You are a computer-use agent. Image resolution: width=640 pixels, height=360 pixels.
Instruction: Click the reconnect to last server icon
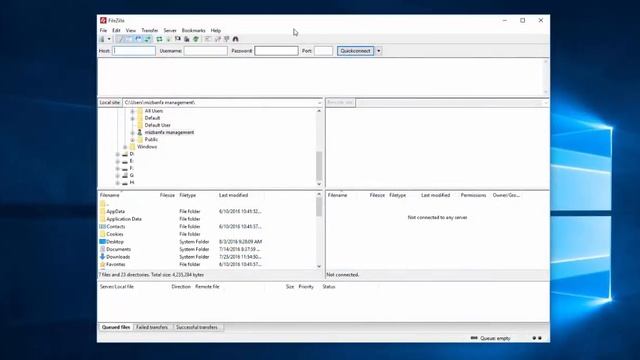(x=196, y=39)
